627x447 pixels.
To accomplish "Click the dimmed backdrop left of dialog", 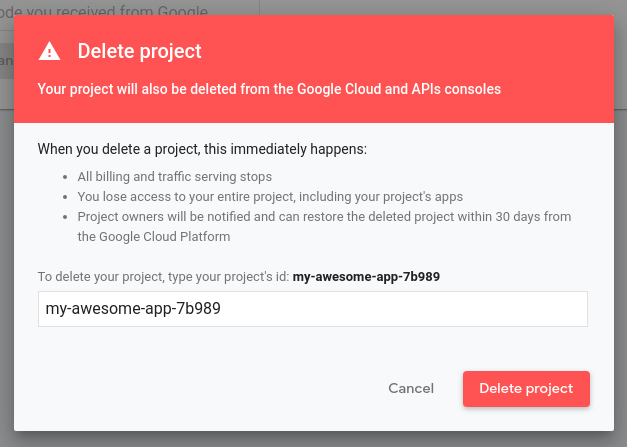I will point(6,250).
